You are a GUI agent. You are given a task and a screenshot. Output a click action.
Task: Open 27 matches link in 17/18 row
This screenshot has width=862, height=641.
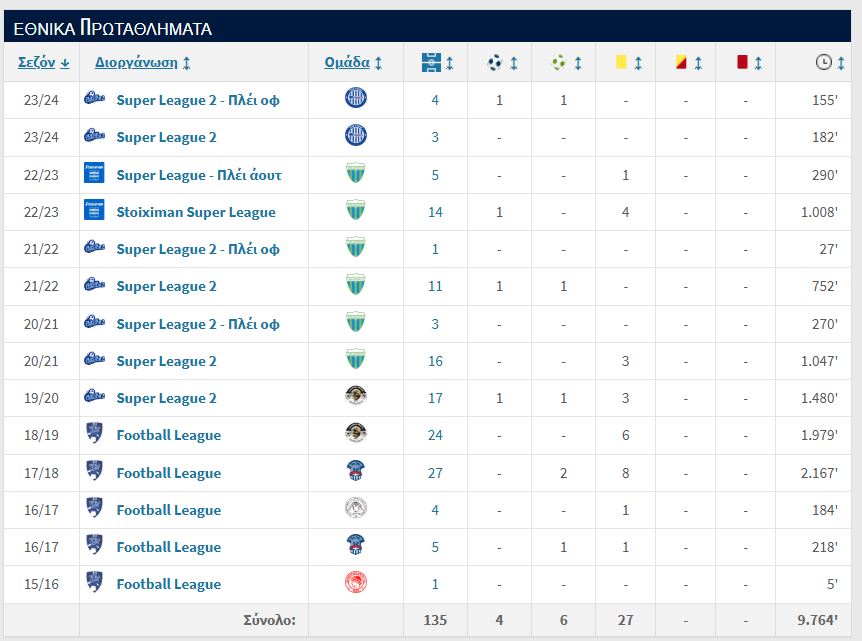(435, 473)
